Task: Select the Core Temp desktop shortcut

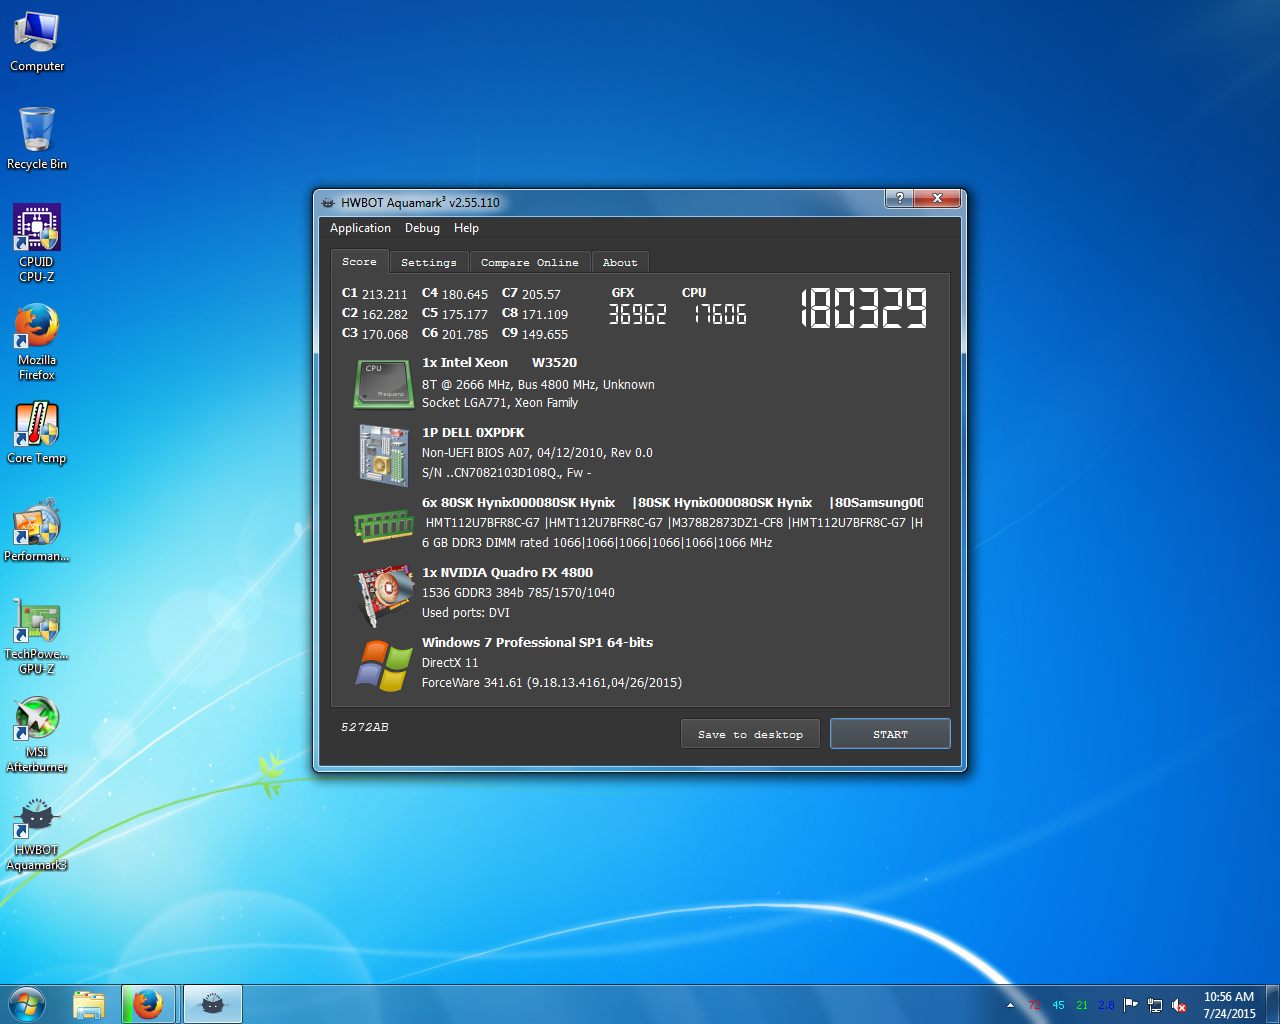Action: pos(37,434)
